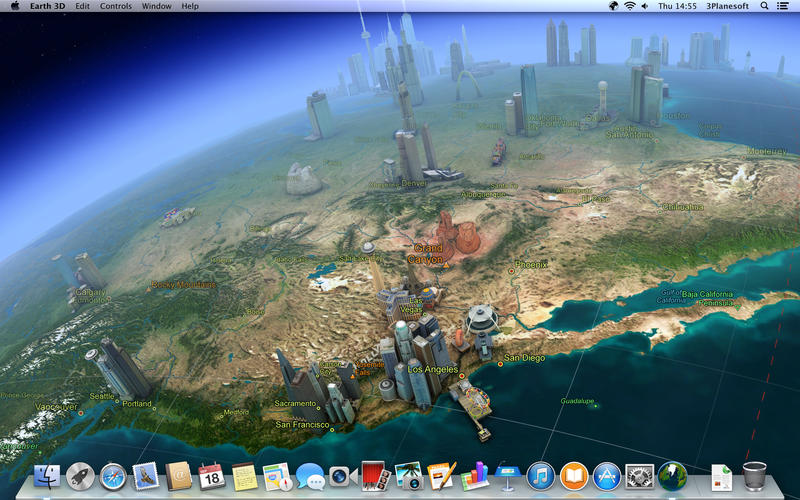The width and height of the screenshot is (800, 500).
Task: Open the Controls menu
Action: (116, 6)
